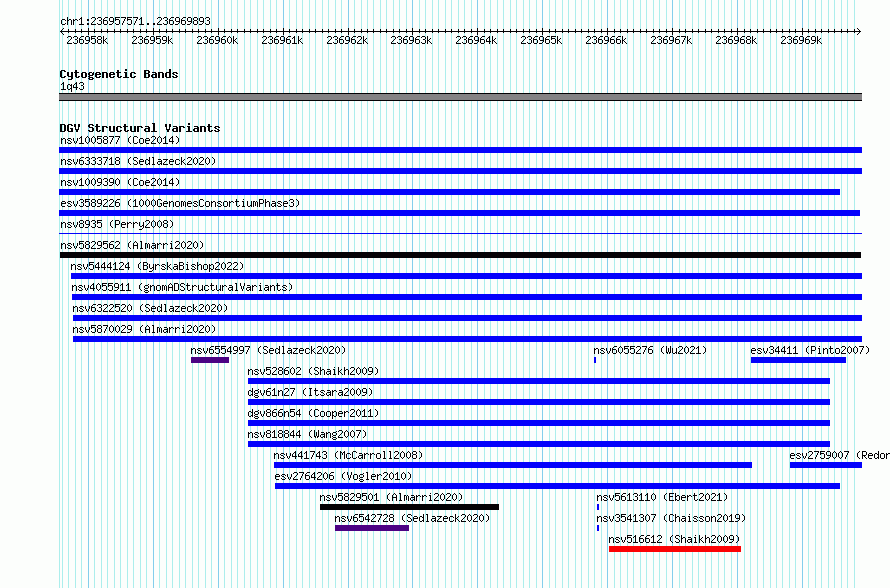This screenshot has width=890, height=588.
Task: Open nsv516612 (Shaikh2009) label
Action: [x=674, y=539]
